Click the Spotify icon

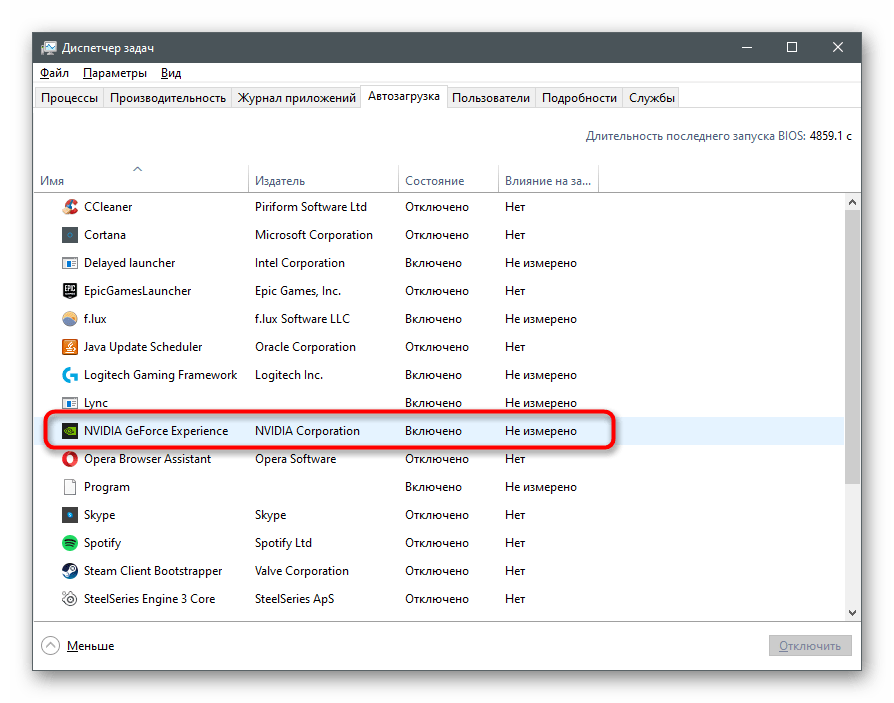pyautogui.click(x=70, y=543)
